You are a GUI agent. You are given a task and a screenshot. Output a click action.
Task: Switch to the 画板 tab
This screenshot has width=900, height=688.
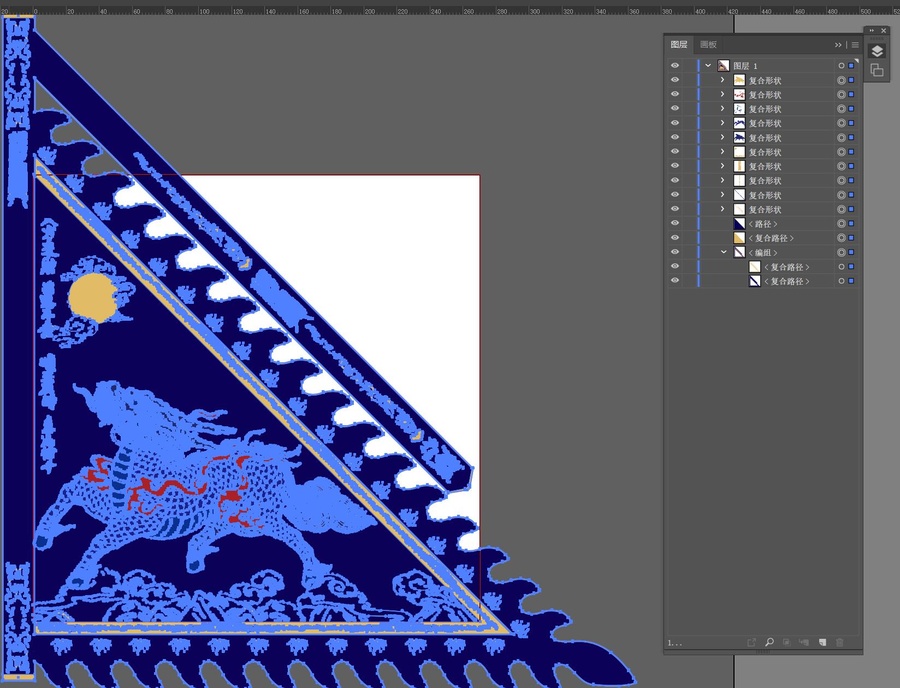pos(708,44)
